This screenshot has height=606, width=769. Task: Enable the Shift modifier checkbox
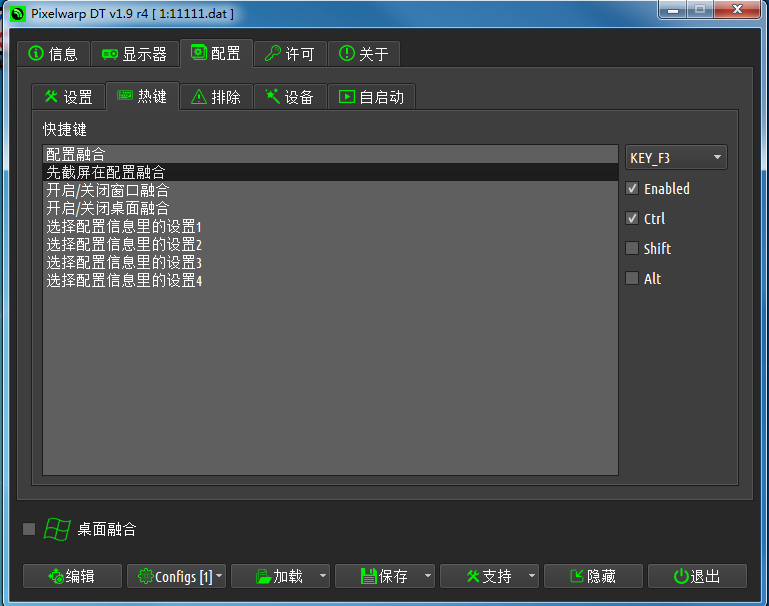(632, 248)
